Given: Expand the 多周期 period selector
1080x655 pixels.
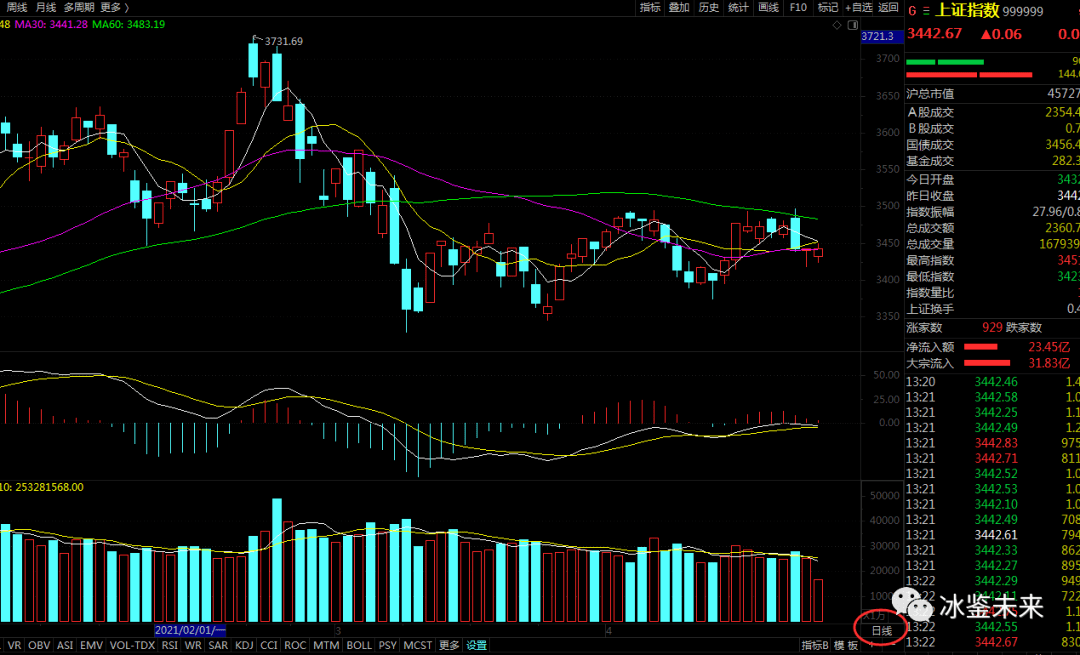Looking at the screenshot, I should click(78, 7).
